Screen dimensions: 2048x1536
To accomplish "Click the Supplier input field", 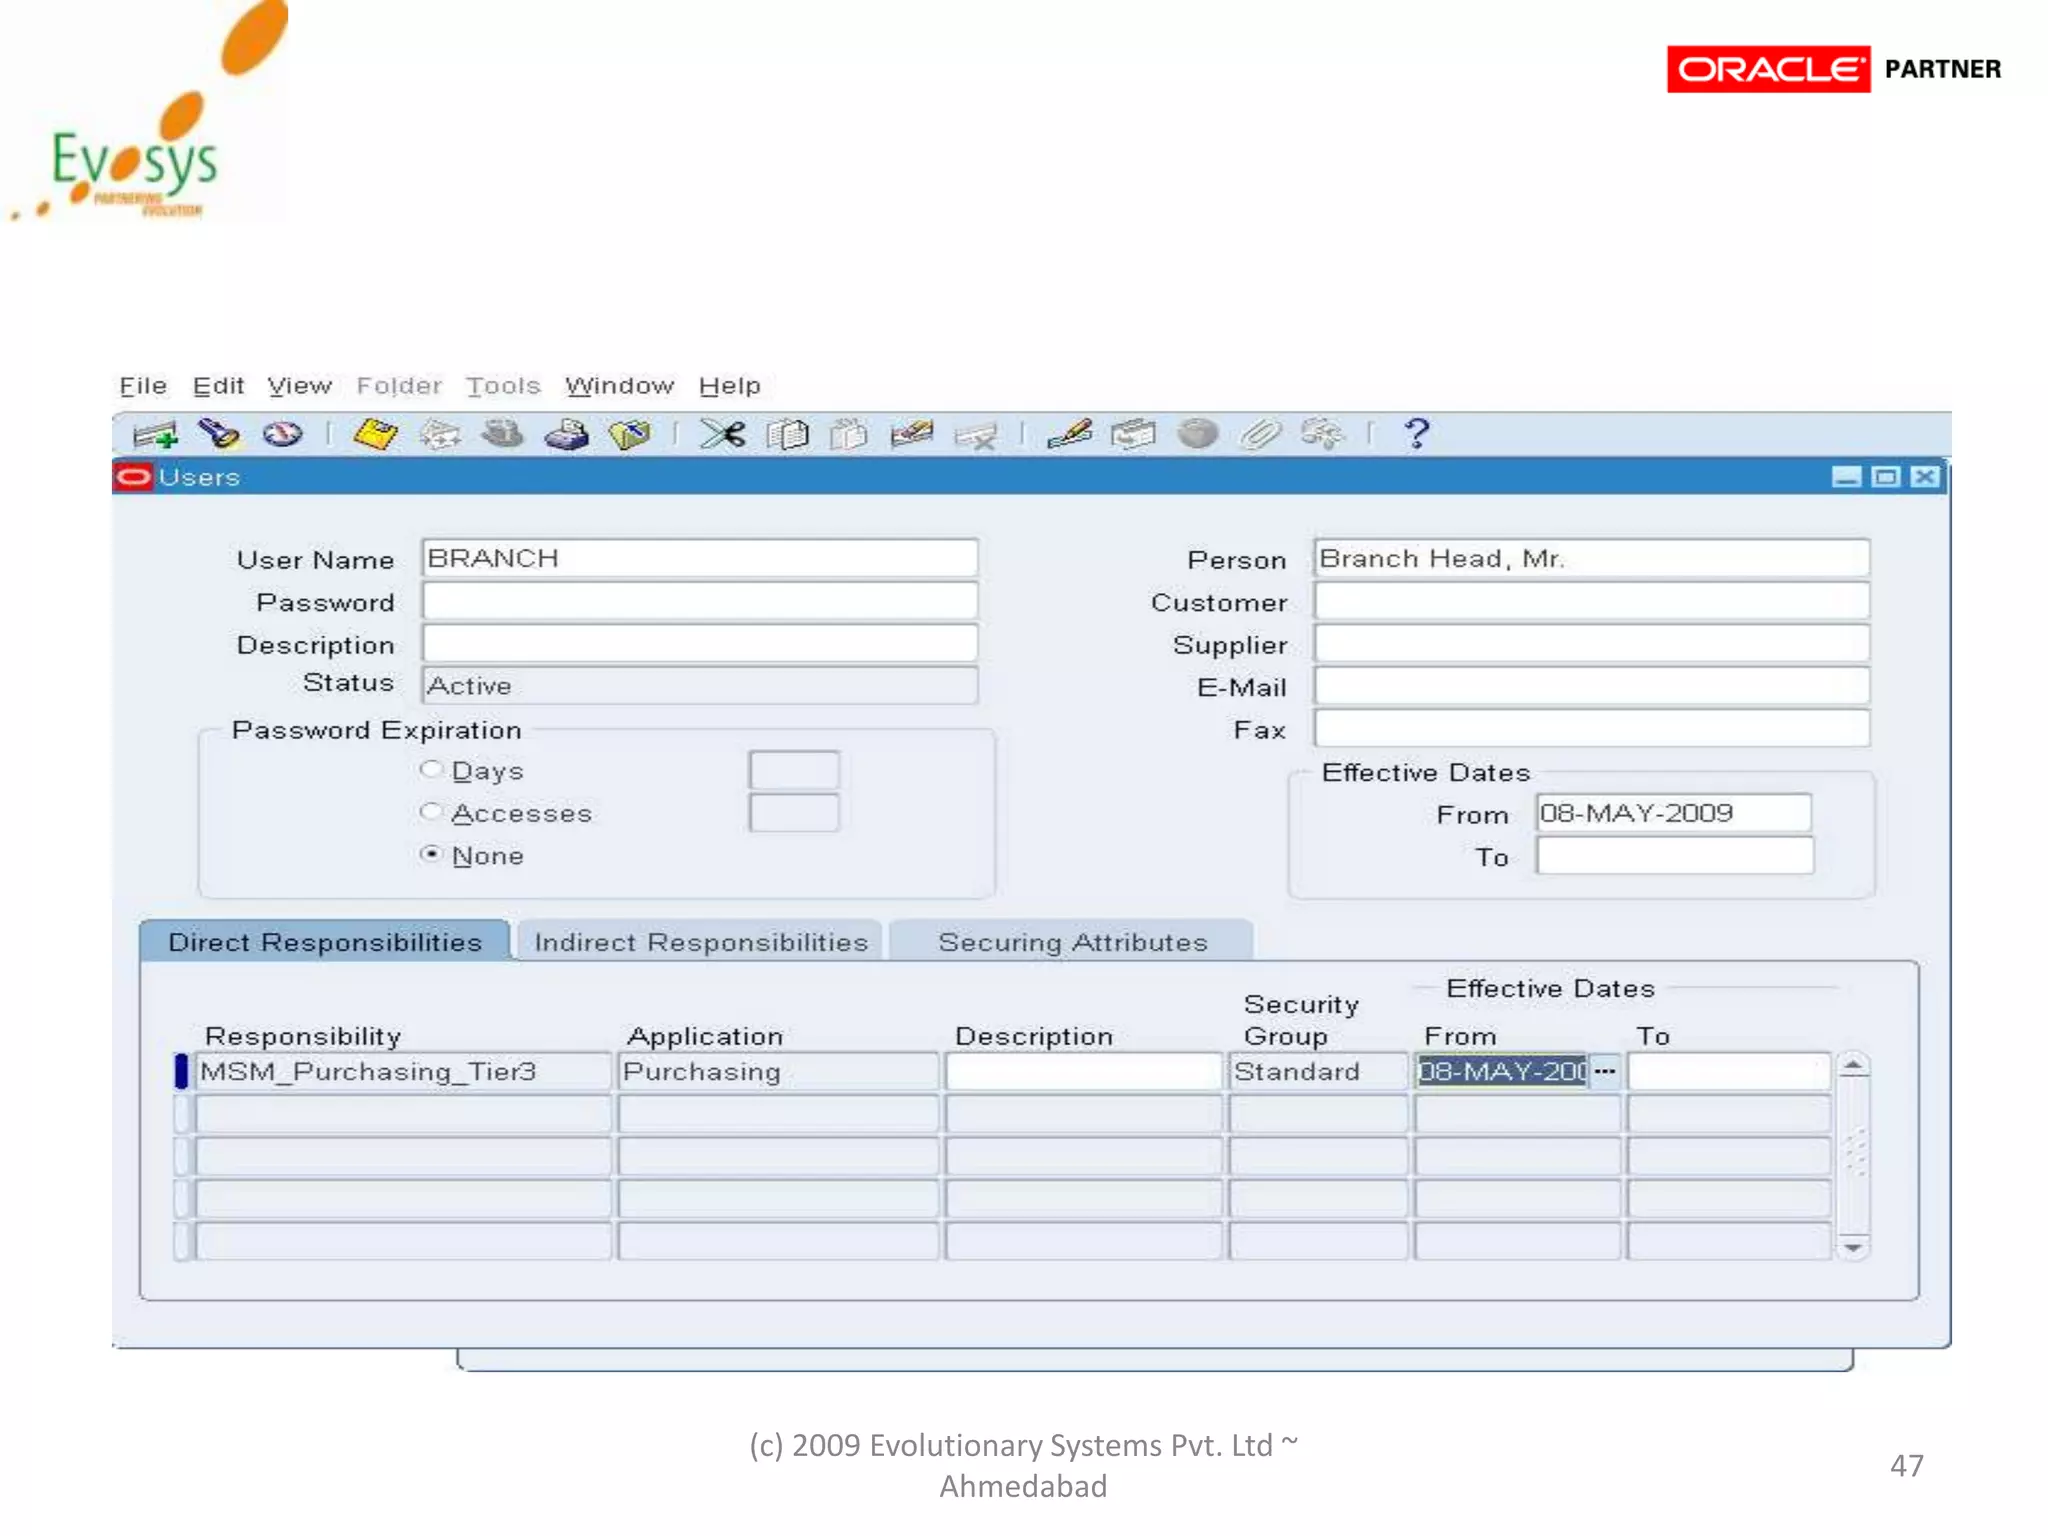I will (x=1592, y=643).
